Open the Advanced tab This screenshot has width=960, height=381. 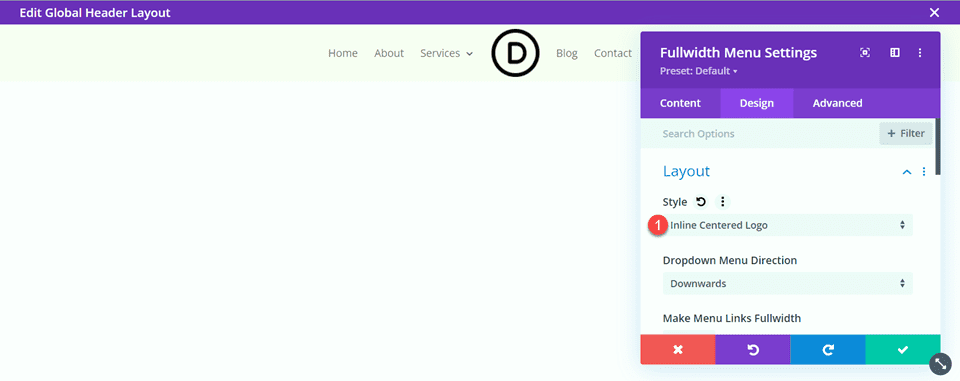[x=838, y=103]
